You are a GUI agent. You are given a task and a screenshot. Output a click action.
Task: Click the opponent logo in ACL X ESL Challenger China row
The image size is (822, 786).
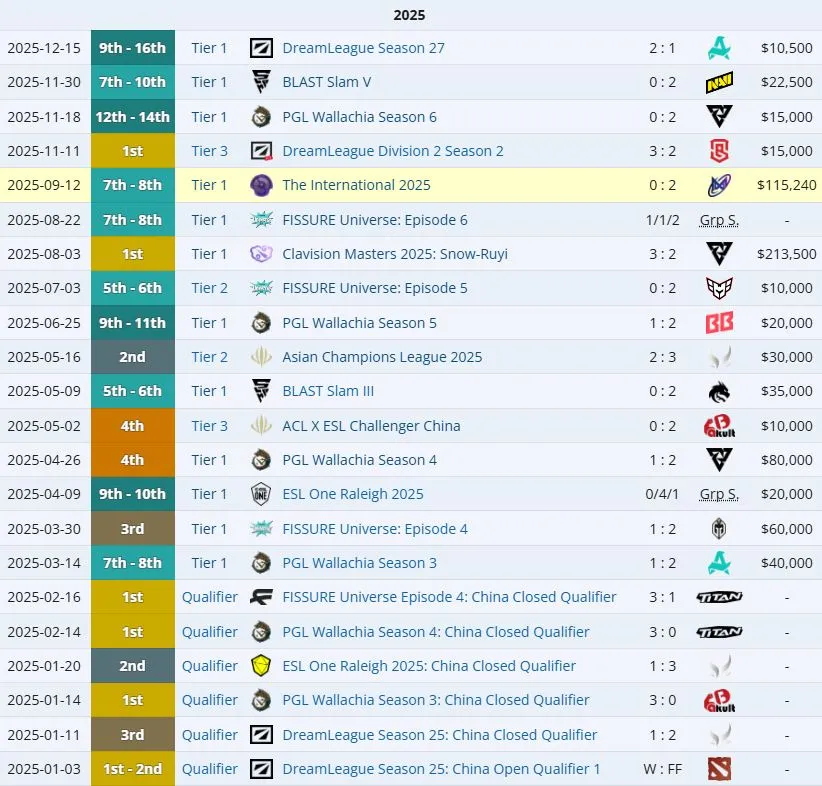(x=719, y=426)
